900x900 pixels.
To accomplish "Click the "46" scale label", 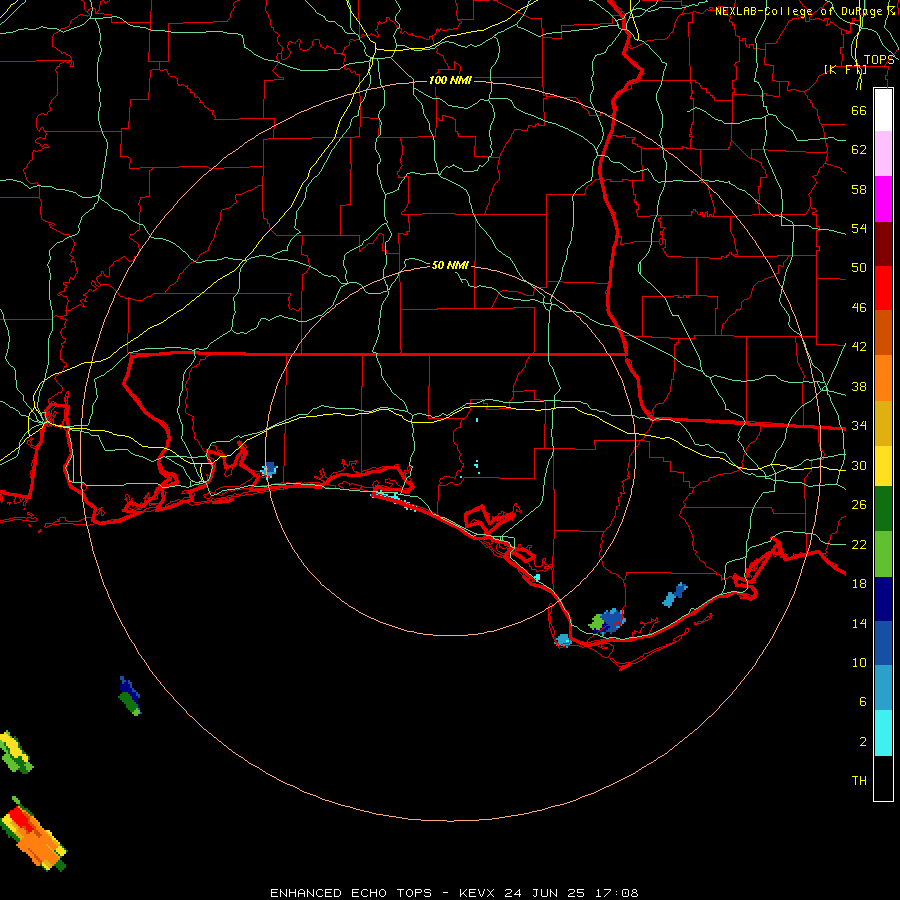I will tap(859, 308).
